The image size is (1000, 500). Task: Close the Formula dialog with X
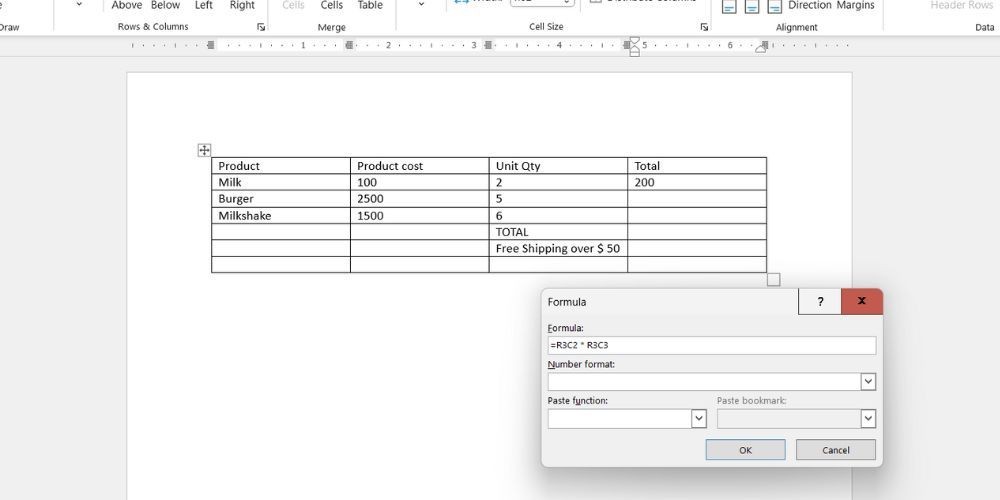coord(862,301)
